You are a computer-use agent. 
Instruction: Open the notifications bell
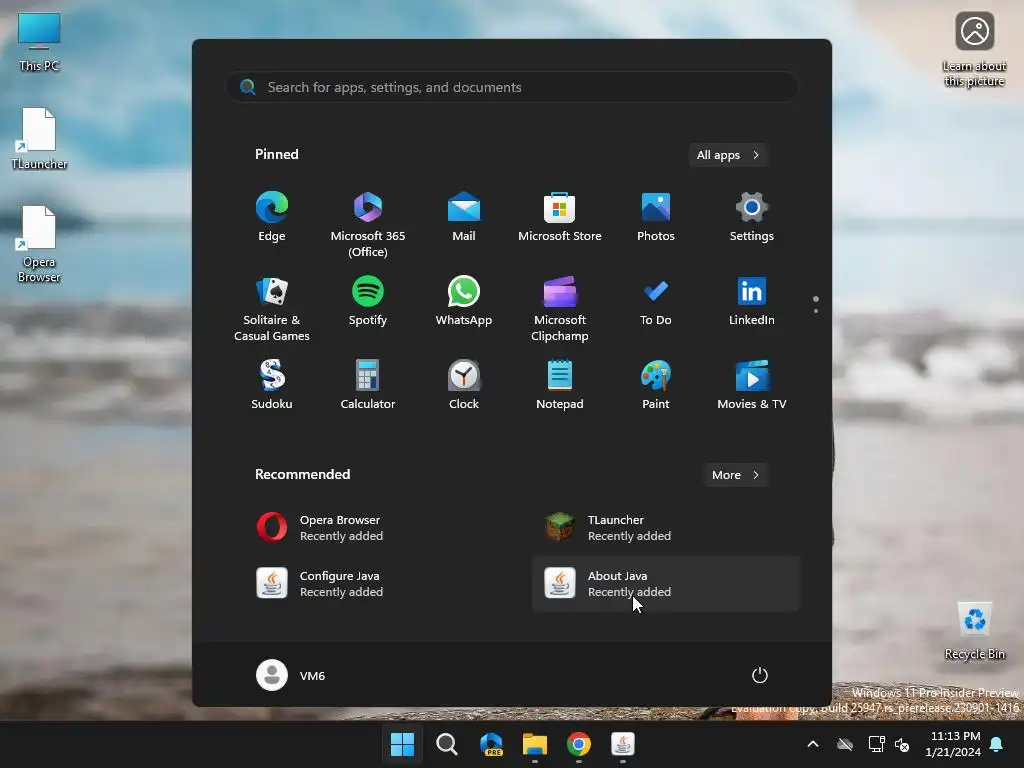997,744
